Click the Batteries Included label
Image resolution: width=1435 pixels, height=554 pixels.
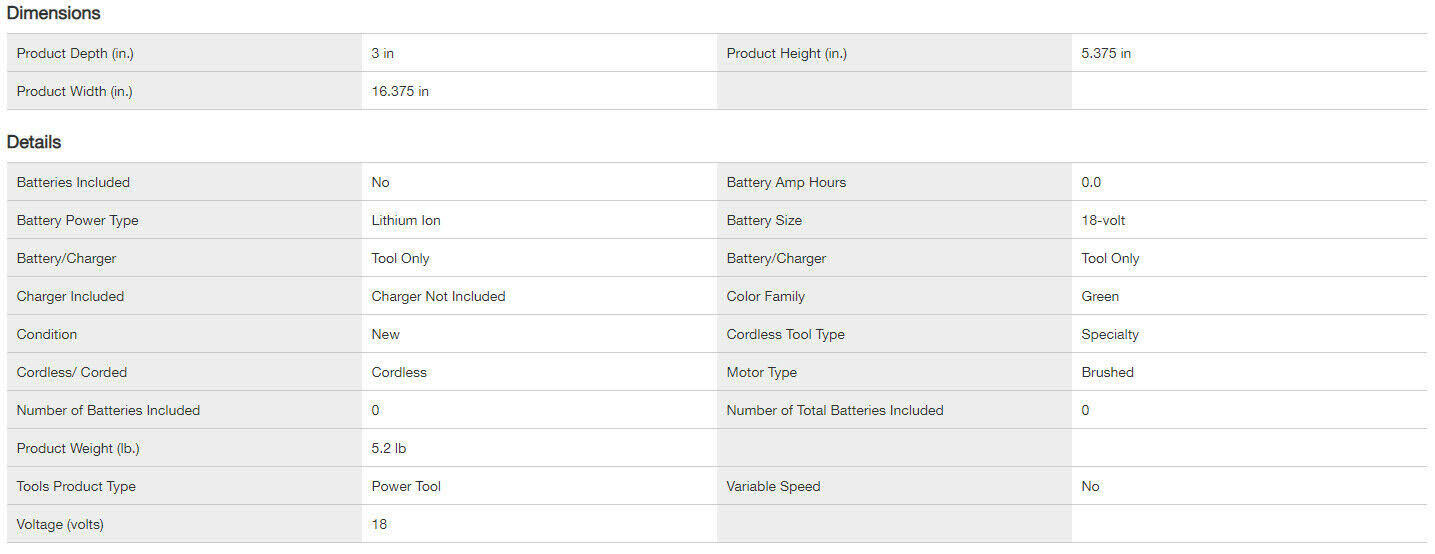click(x=73, y=182)
